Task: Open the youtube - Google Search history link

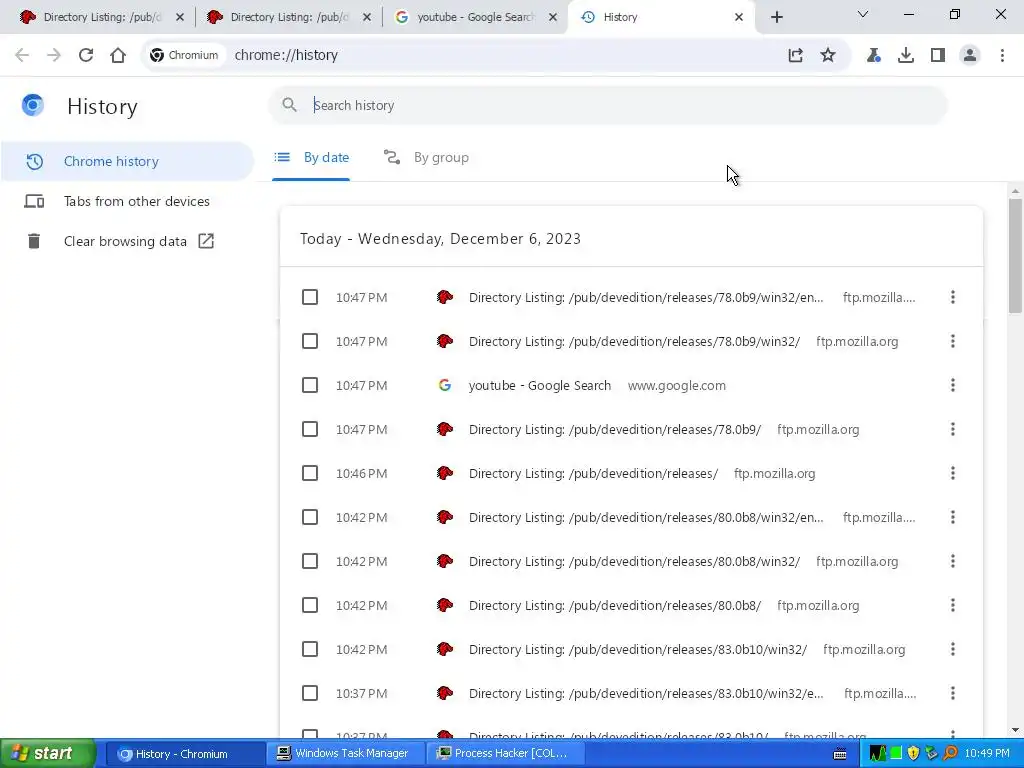Action: tap(539, 385)
